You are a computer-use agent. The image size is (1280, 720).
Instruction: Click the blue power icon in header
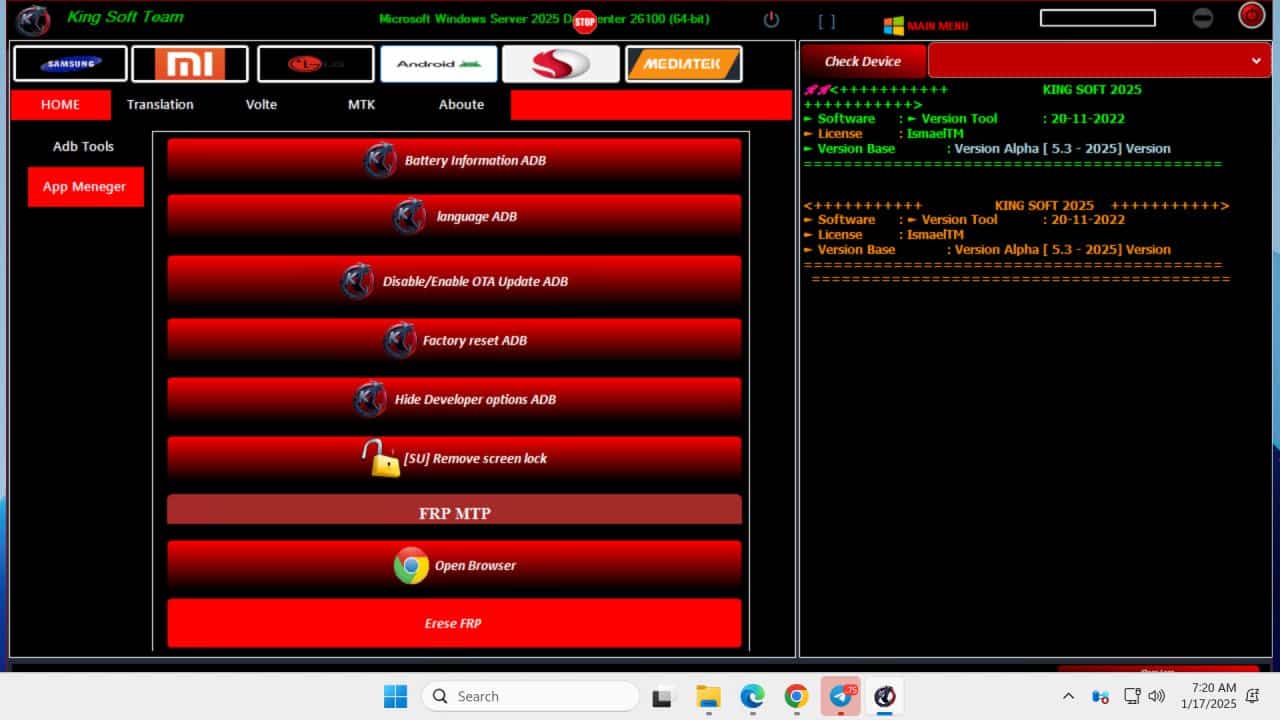[771, 19]
